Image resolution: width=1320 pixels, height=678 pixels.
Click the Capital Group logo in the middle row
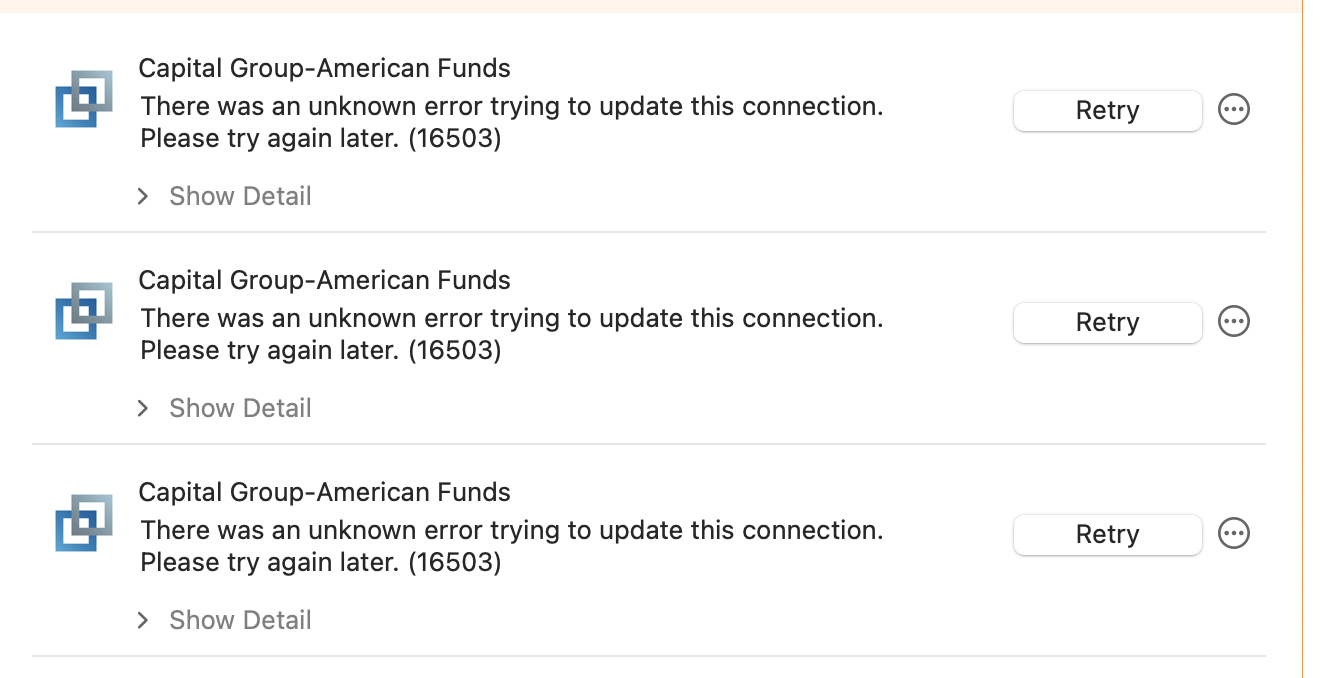click(84, 311)
